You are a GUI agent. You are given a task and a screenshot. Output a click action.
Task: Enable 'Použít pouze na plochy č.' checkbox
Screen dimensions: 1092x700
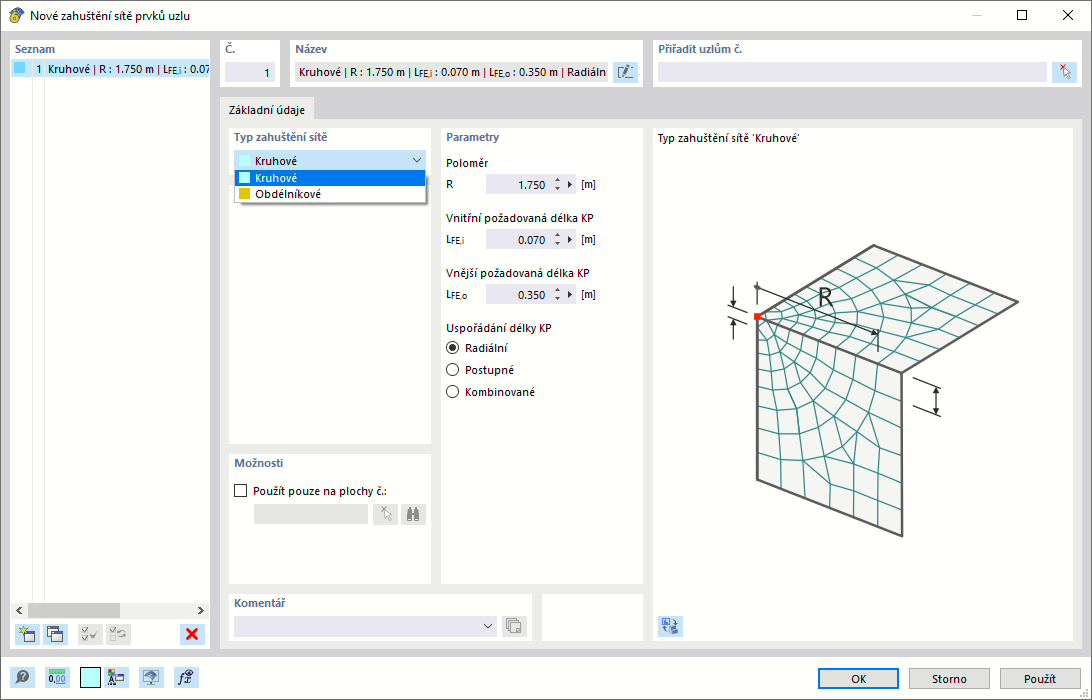coord(241,491)
